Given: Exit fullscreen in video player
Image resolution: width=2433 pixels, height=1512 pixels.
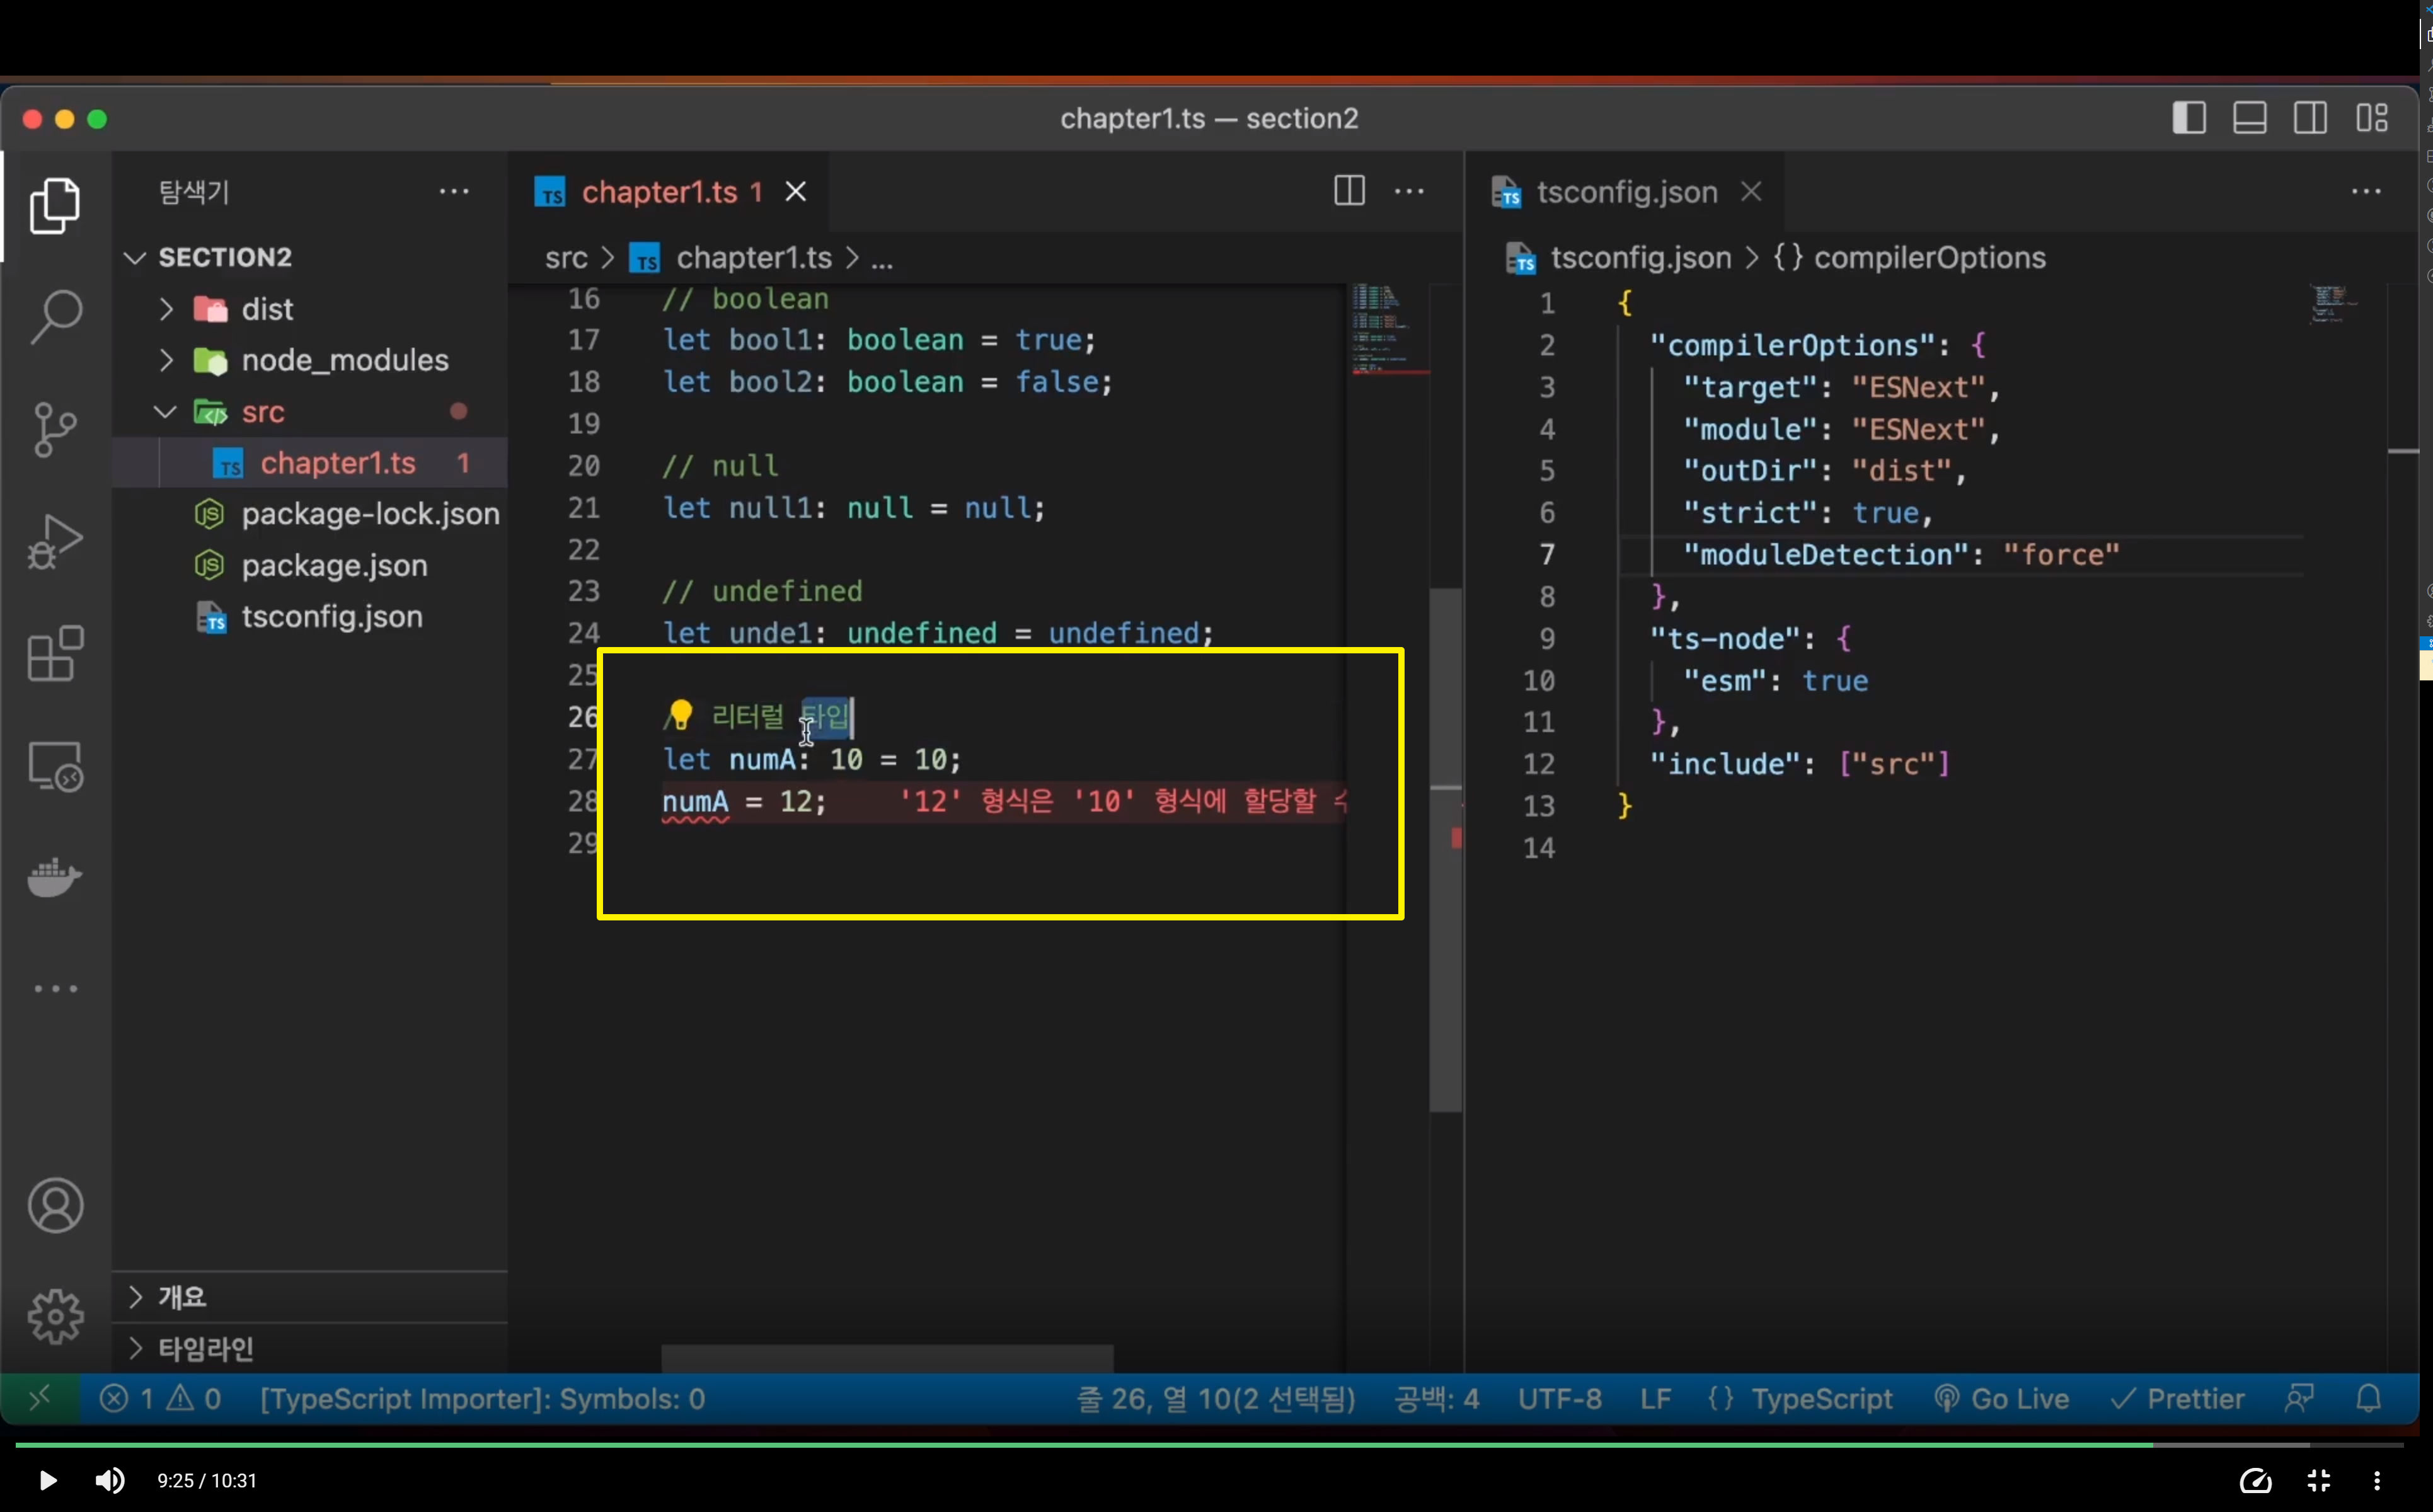Looking at the screenshot, I should tap(2318, 1480).
